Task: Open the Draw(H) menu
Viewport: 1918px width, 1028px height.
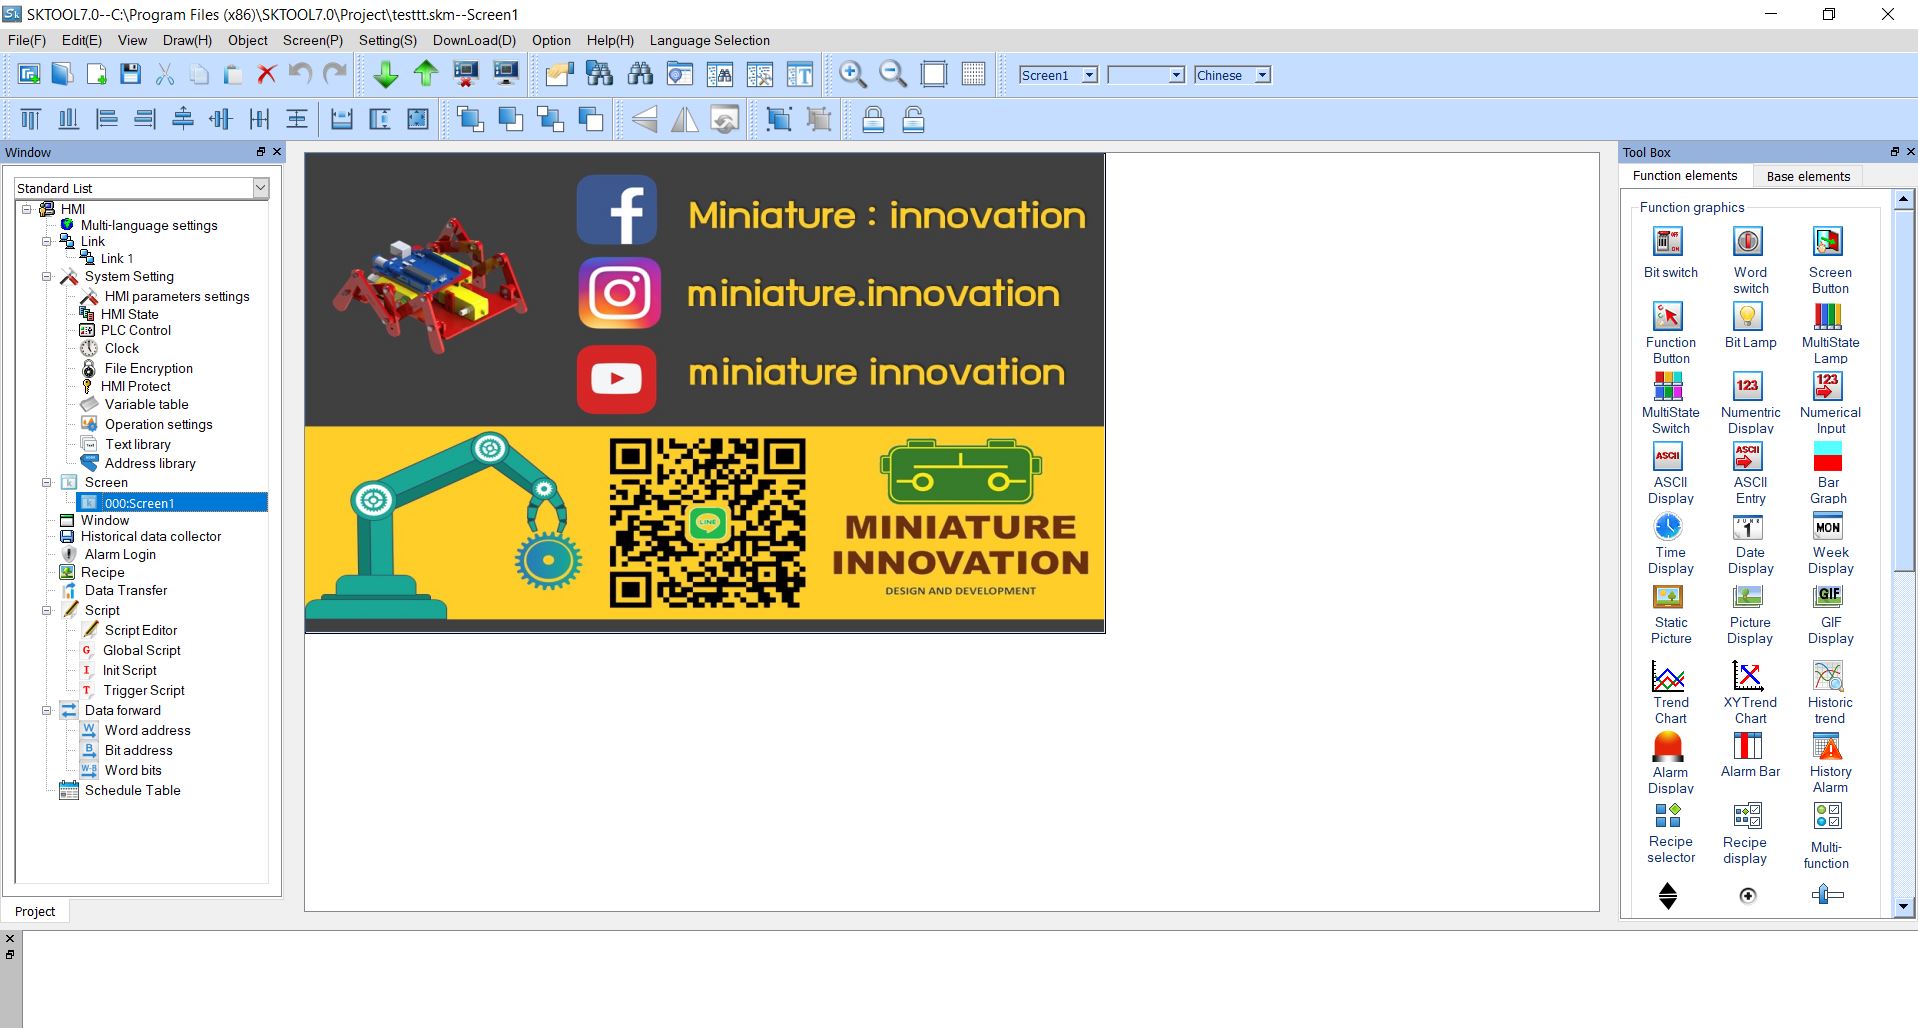Action: pos(187,40)
